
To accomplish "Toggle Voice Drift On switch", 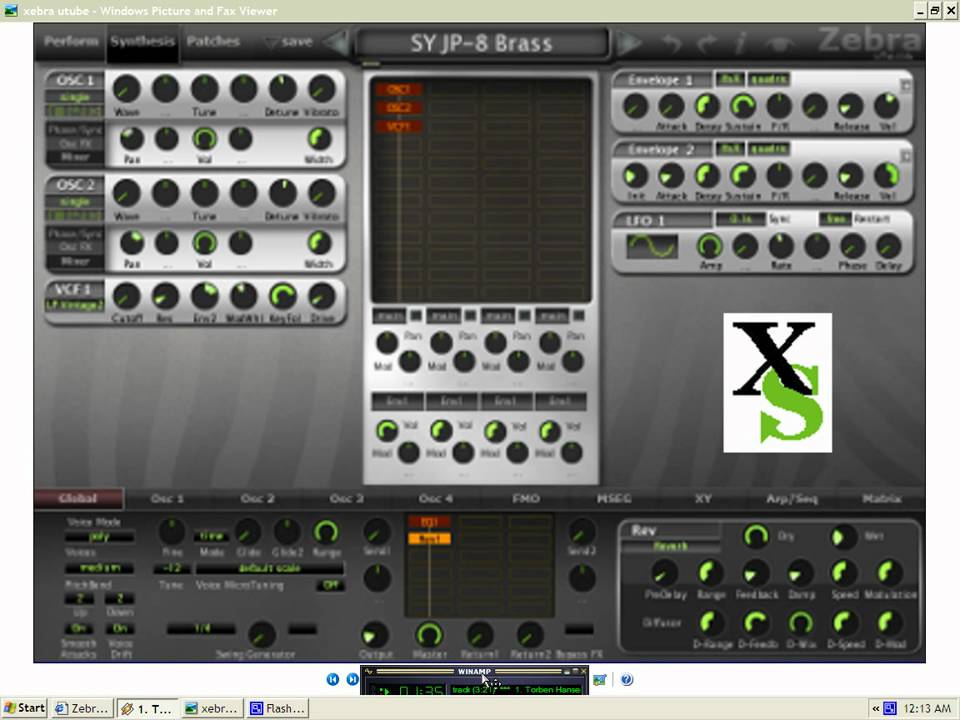I will (120, 629).
